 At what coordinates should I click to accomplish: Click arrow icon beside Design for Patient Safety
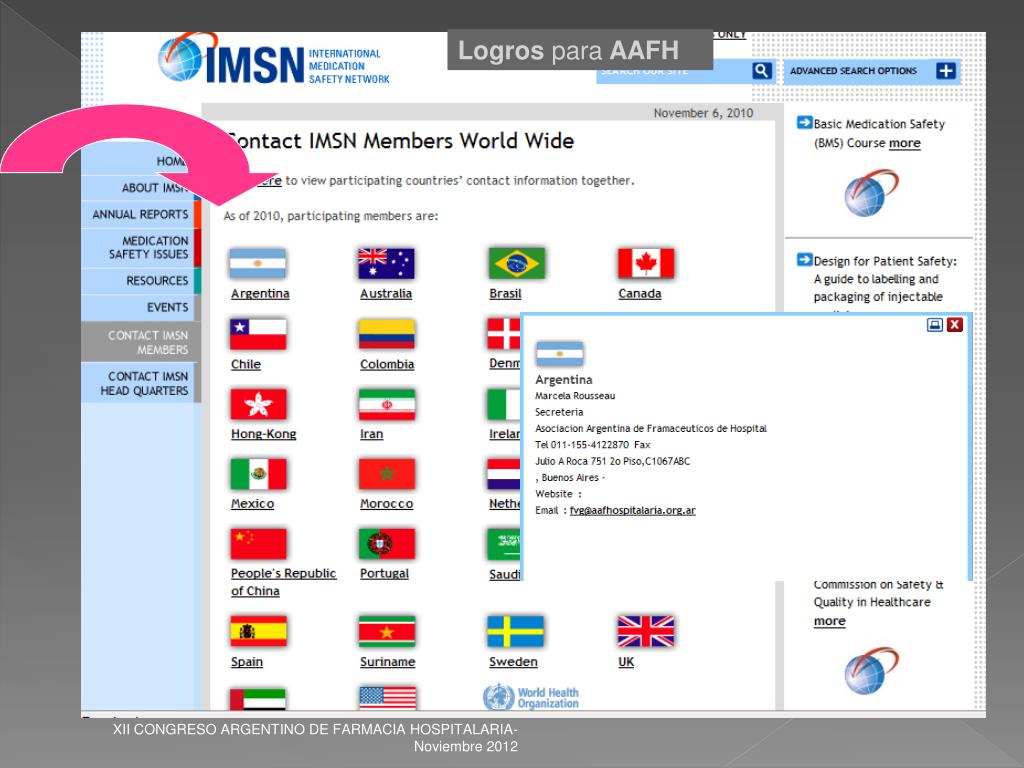click(x=805, y=260)
